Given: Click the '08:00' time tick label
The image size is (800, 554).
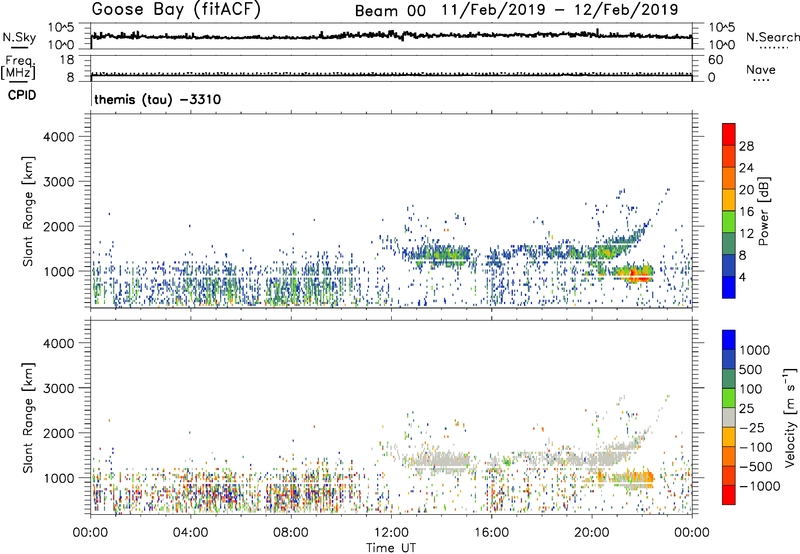Looking at the screenshot, I should coord(291,533).
